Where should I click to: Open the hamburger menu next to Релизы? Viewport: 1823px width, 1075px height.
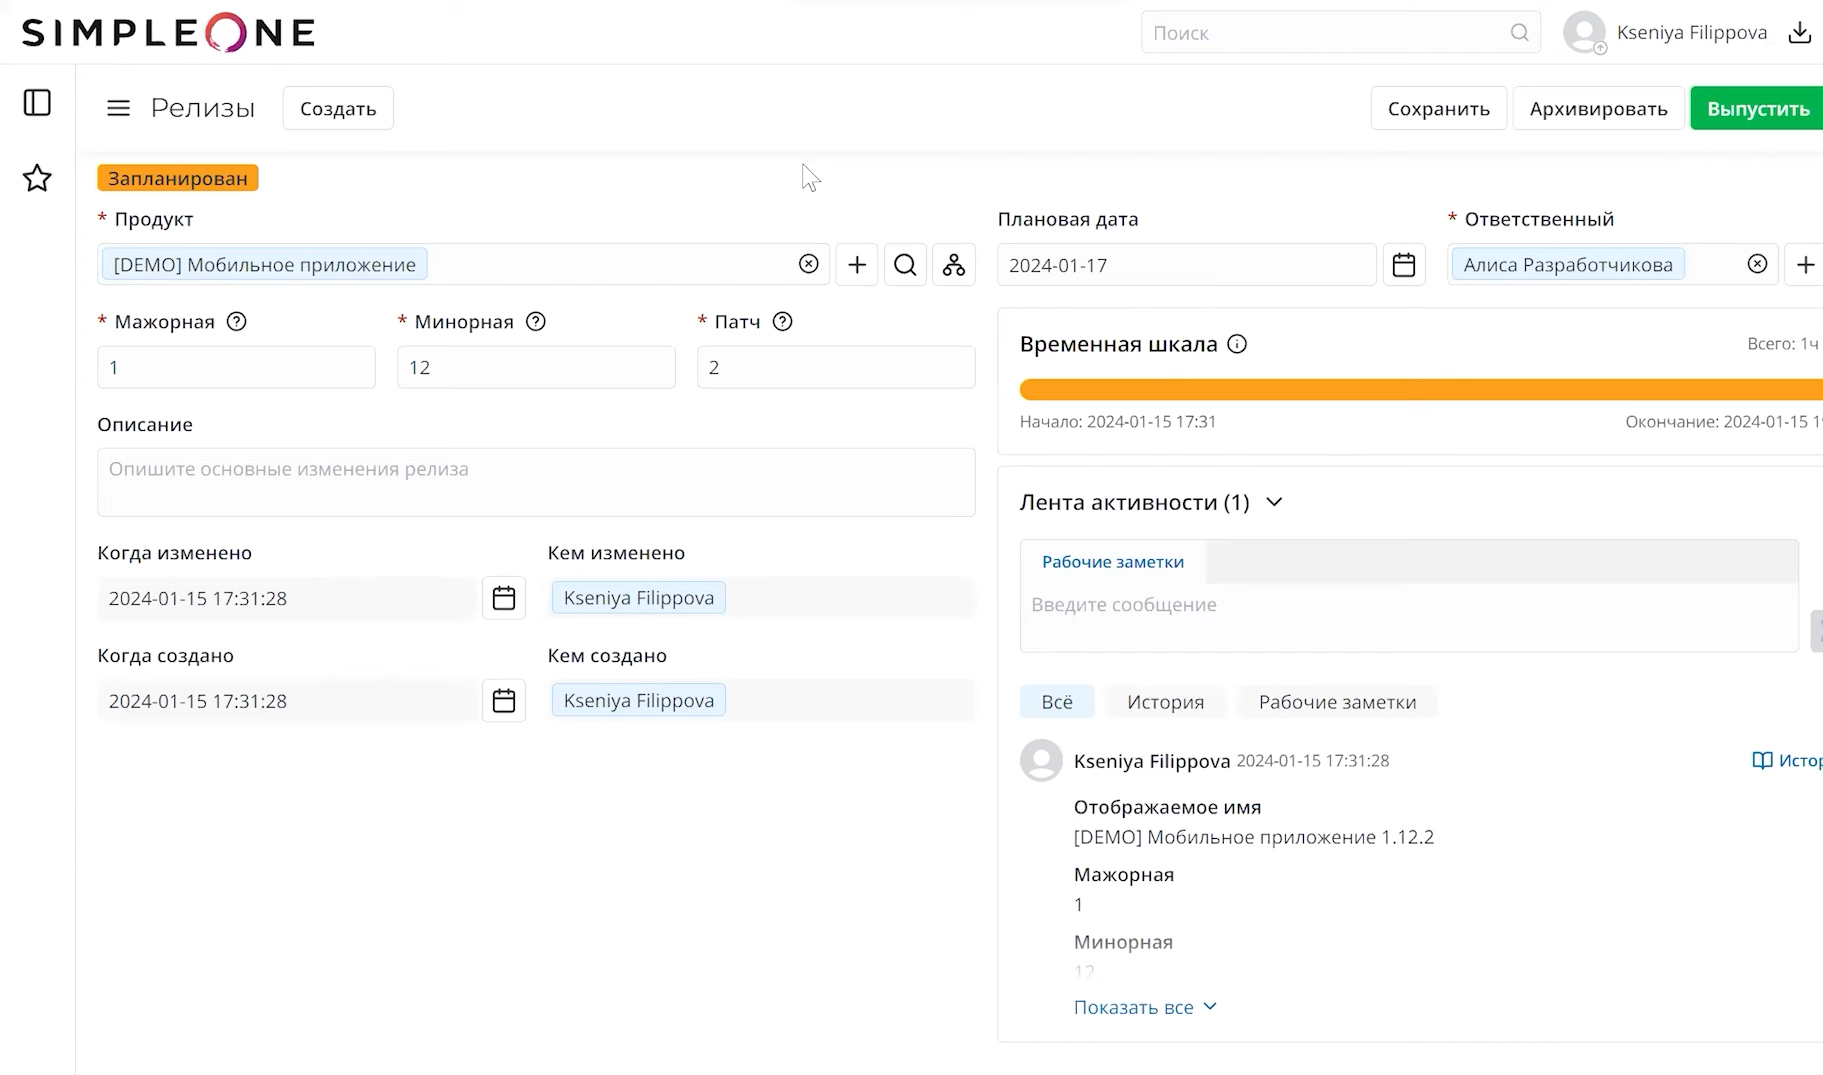coord(118,107)
